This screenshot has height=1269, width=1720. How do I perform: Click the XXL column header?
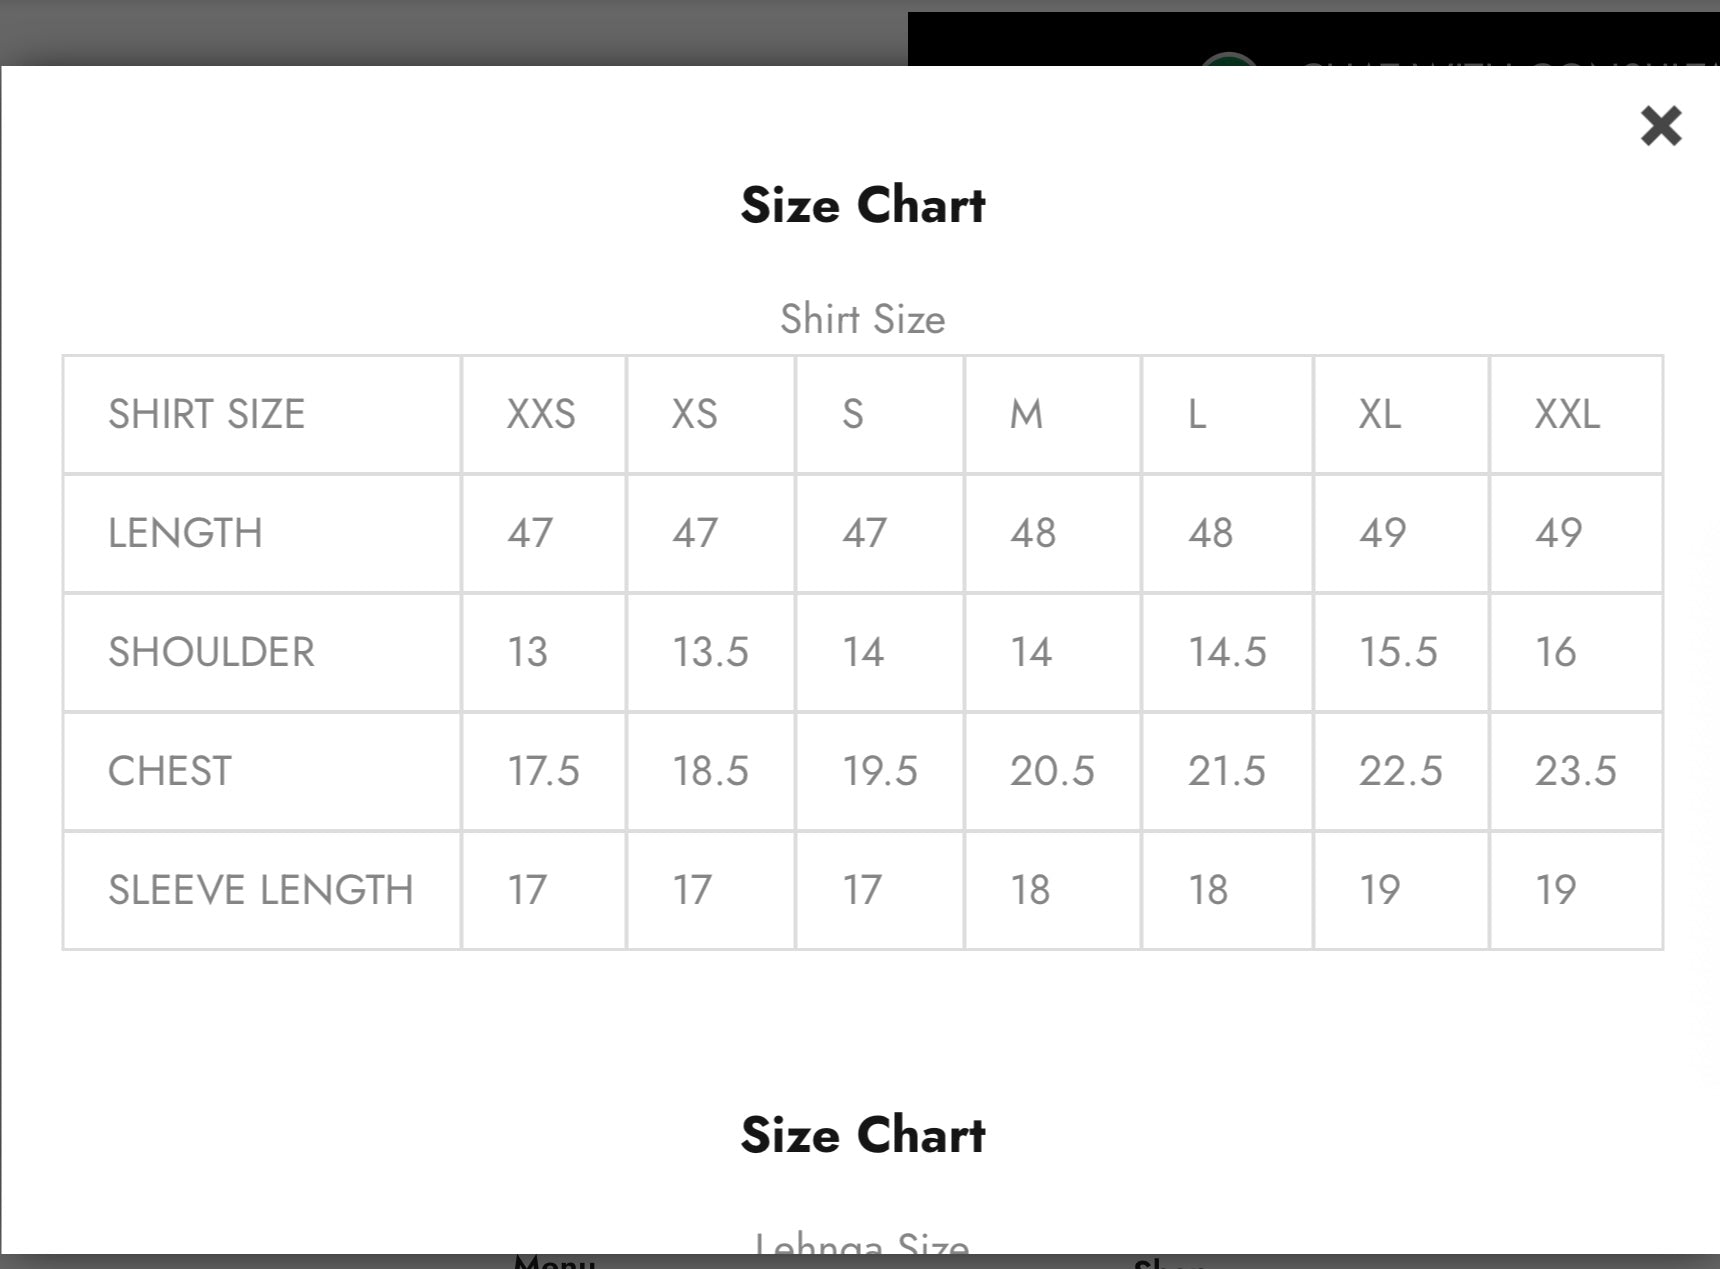1567,414
